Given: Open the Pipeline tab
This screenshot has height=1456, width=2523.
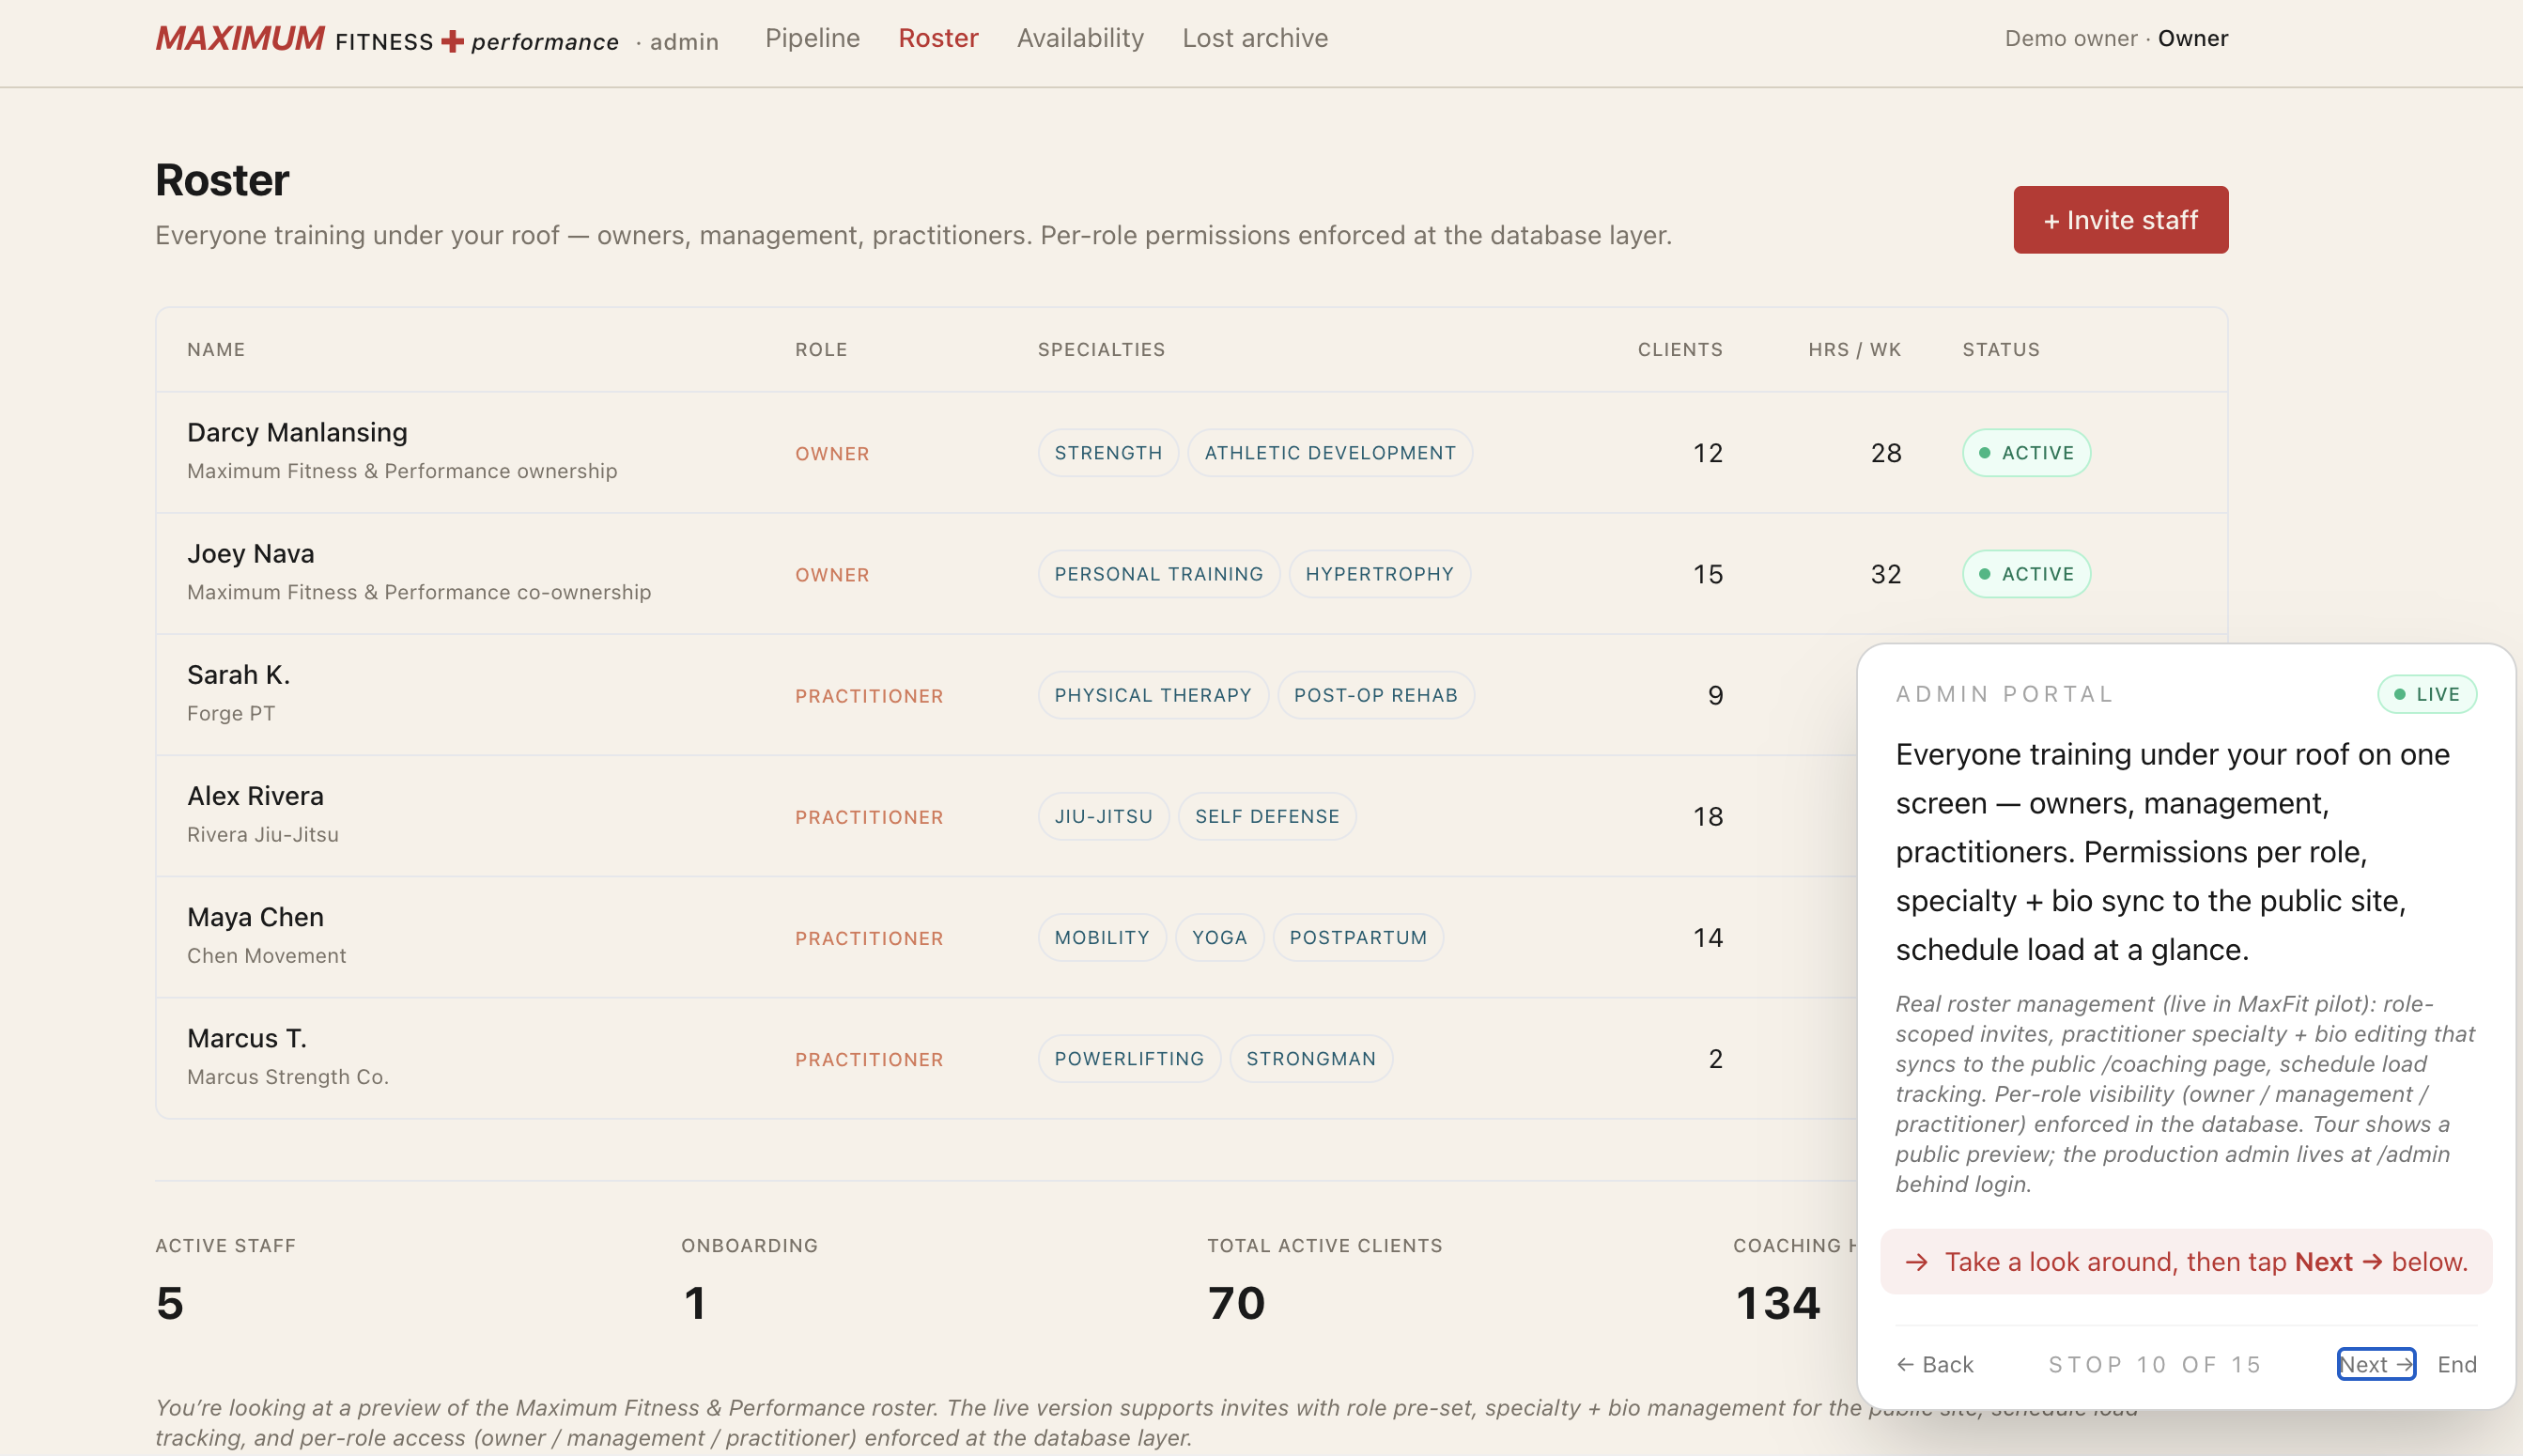Looking at the screenshot, I should pos(812,38).
